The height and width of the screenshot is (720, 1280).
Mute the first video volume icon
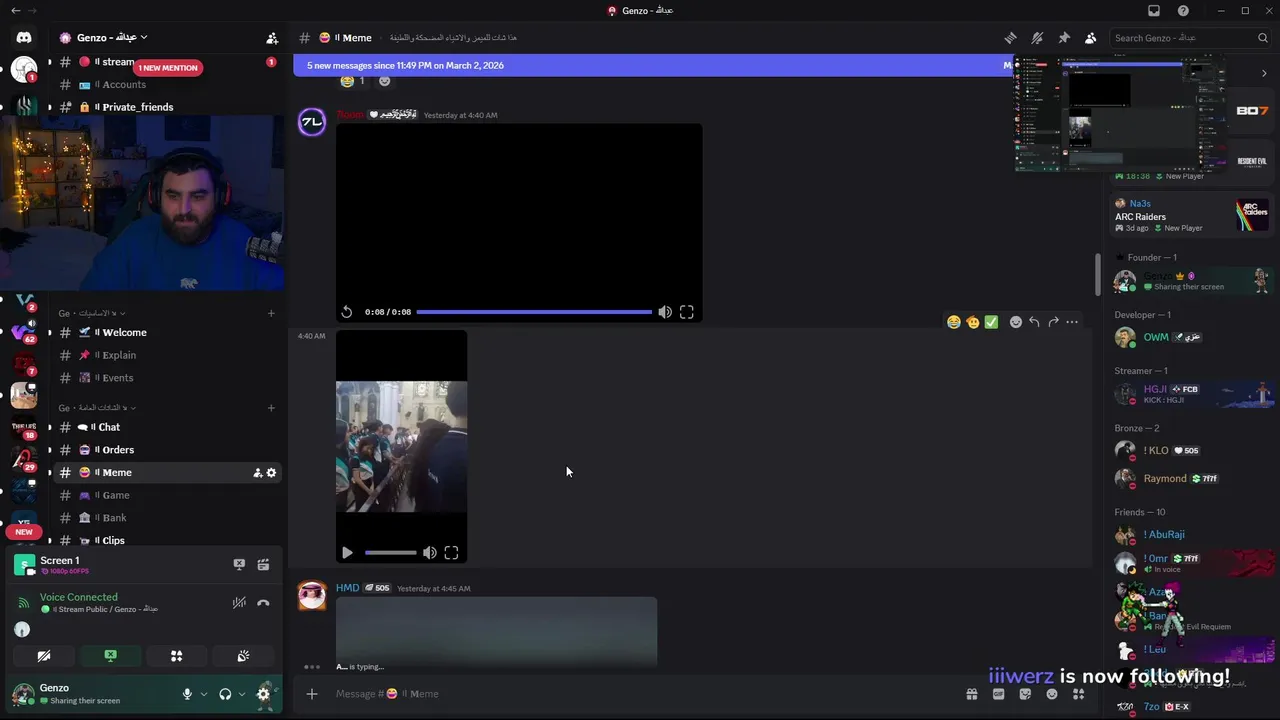click(x=665, y=312)
